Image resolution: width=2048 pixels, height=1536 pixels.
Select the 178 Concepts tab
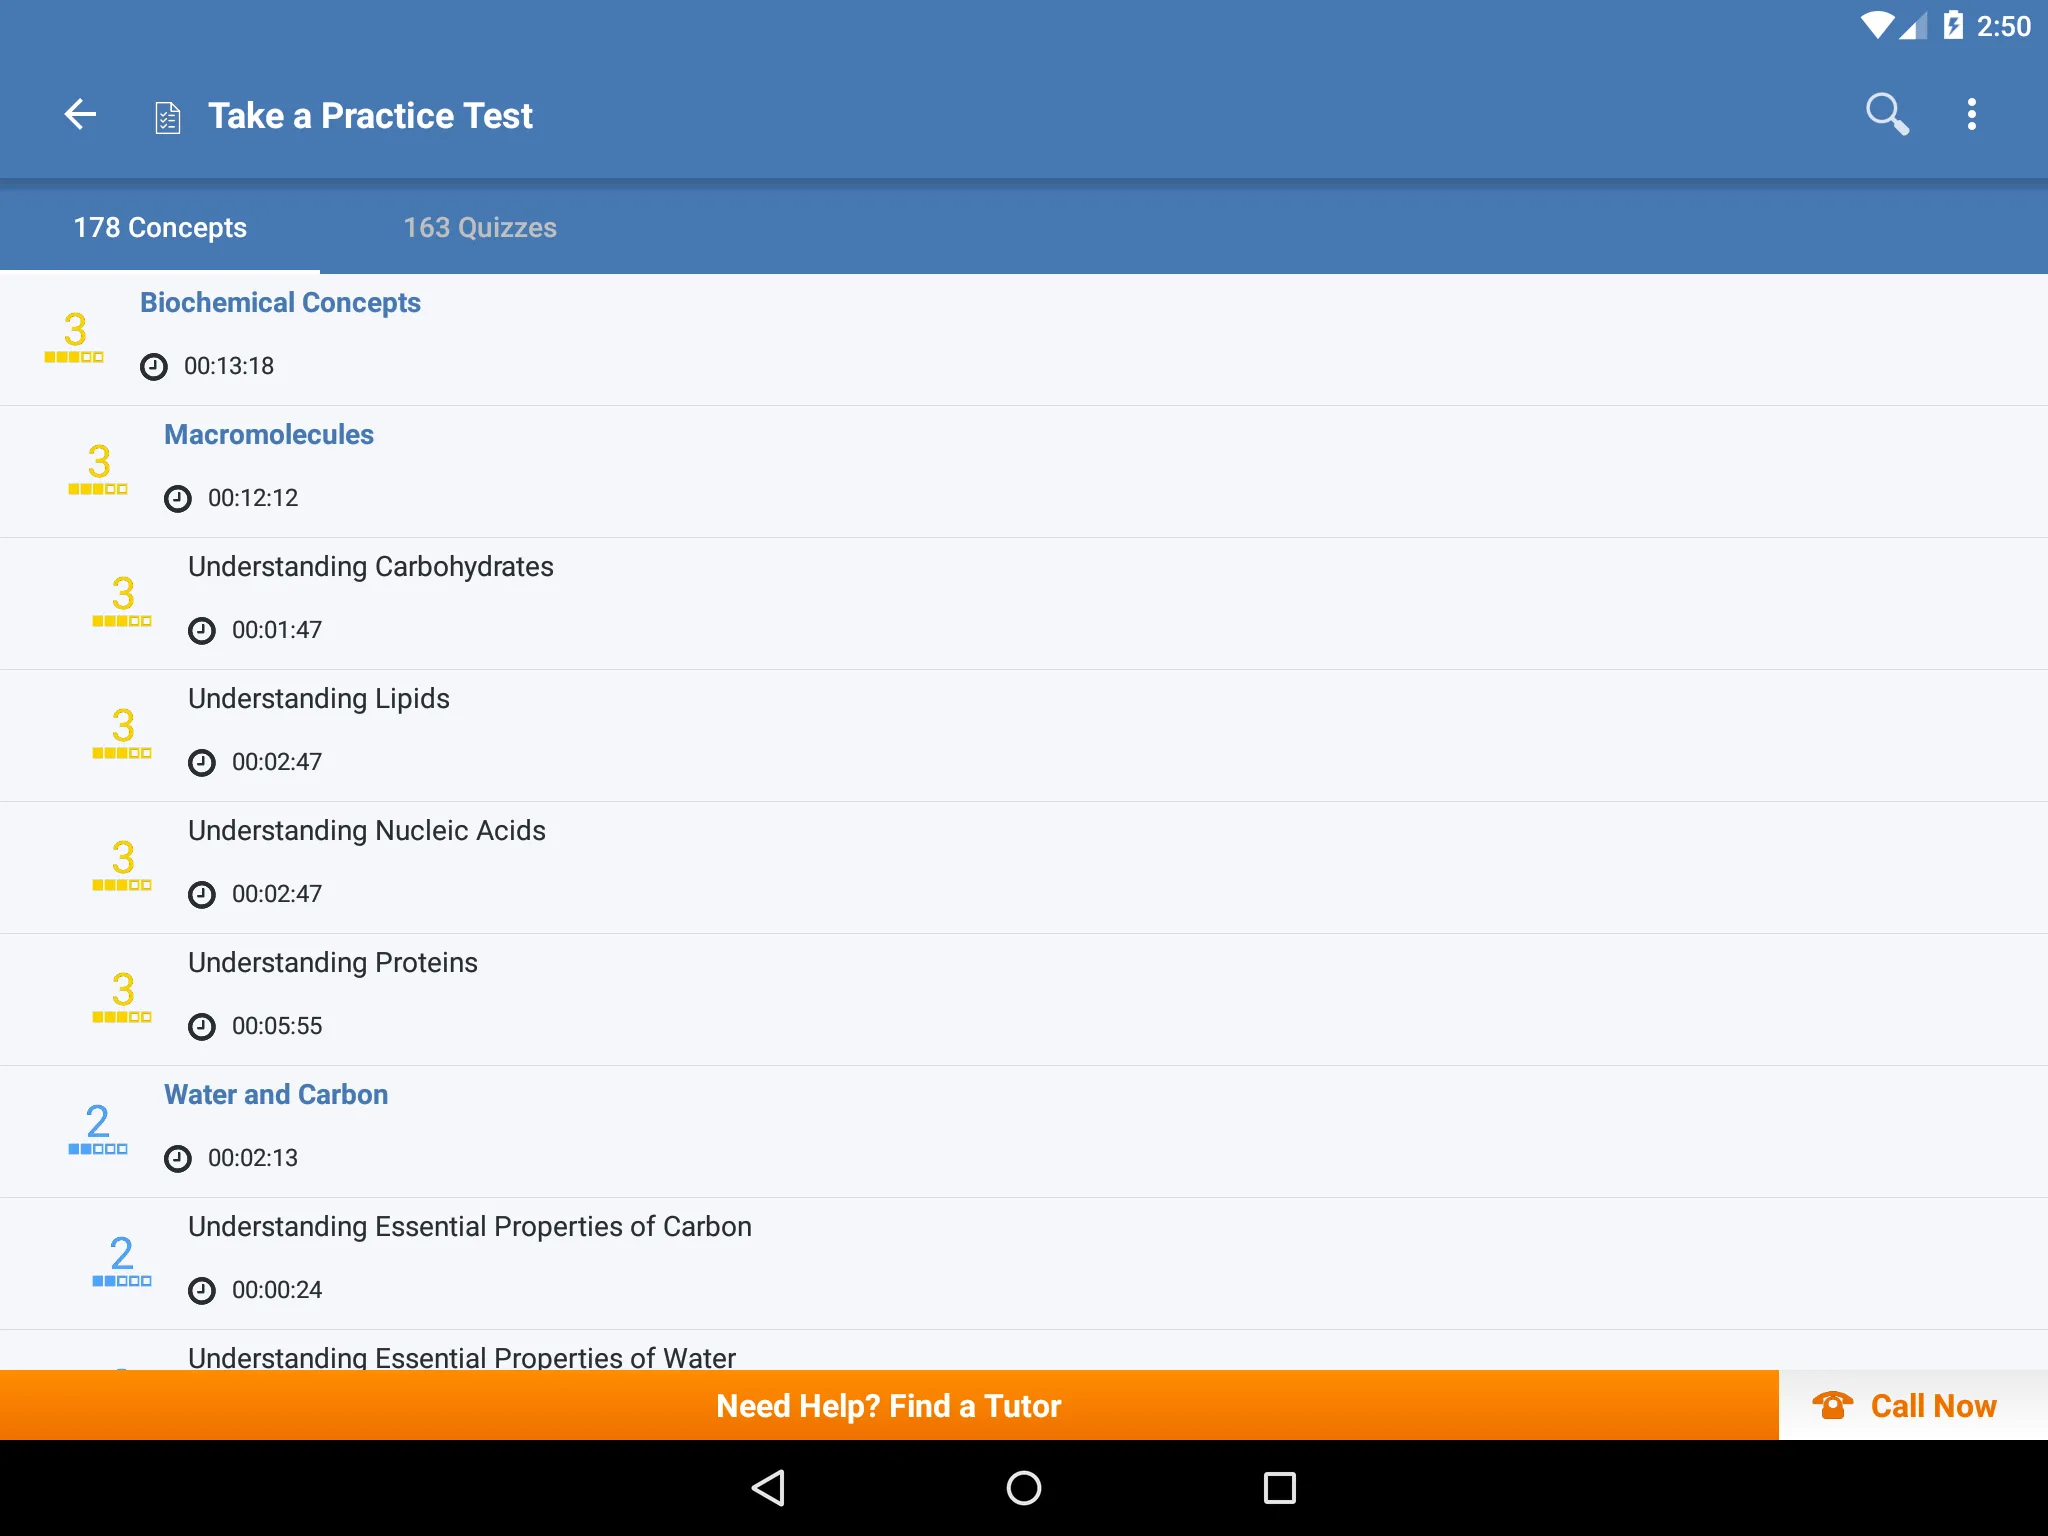coord(161,226)
